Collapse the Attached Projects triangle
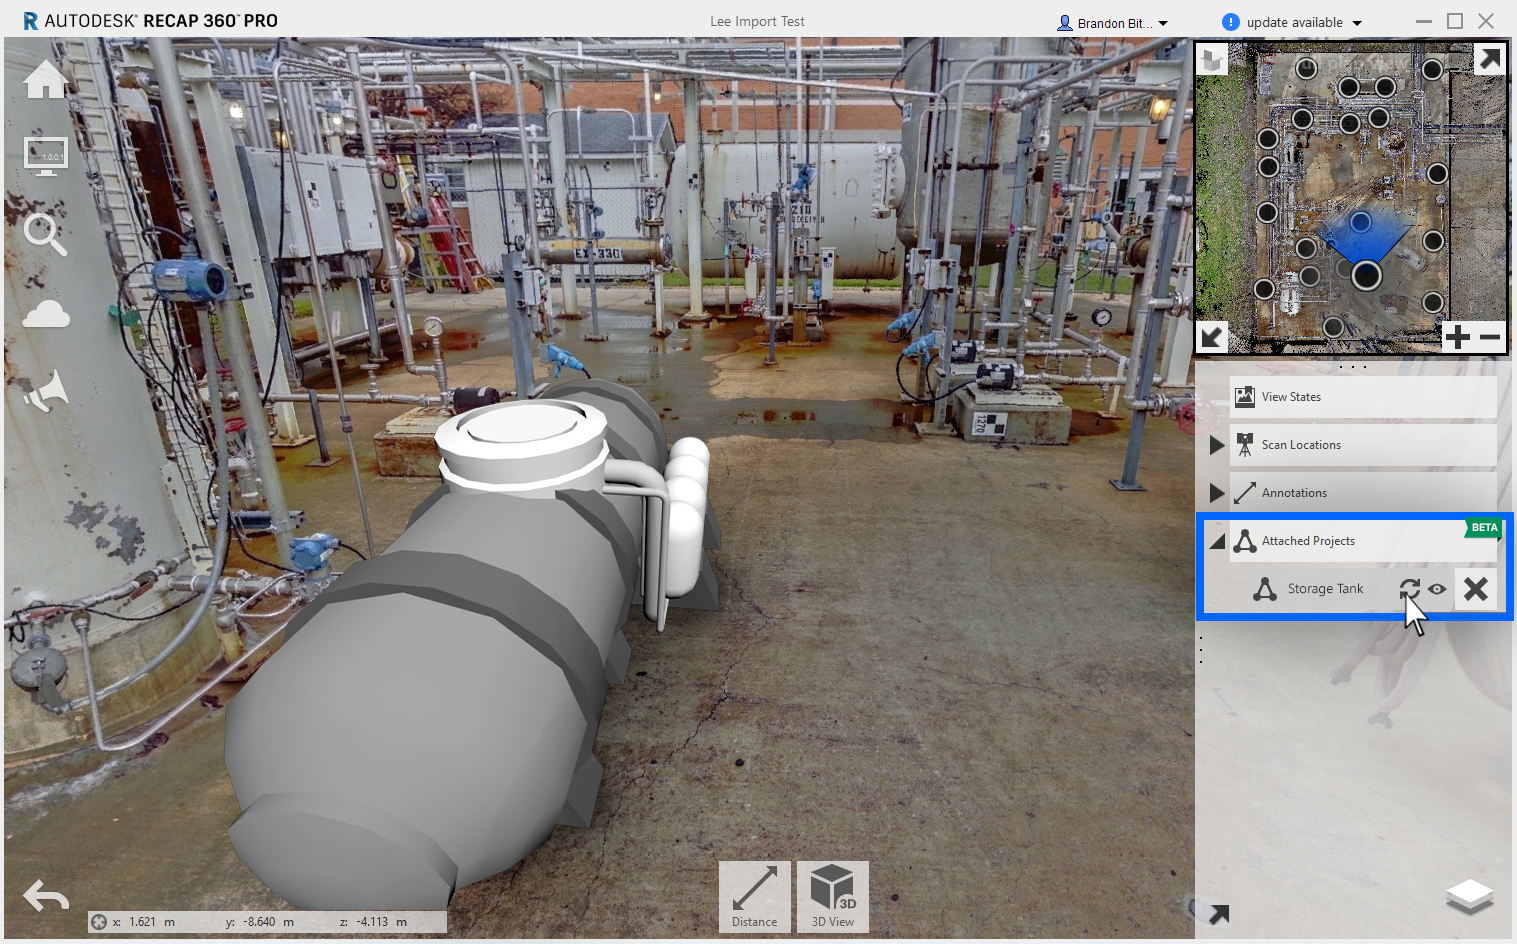The width and height of the screenshot is (1517, 944). (1217, 541)
